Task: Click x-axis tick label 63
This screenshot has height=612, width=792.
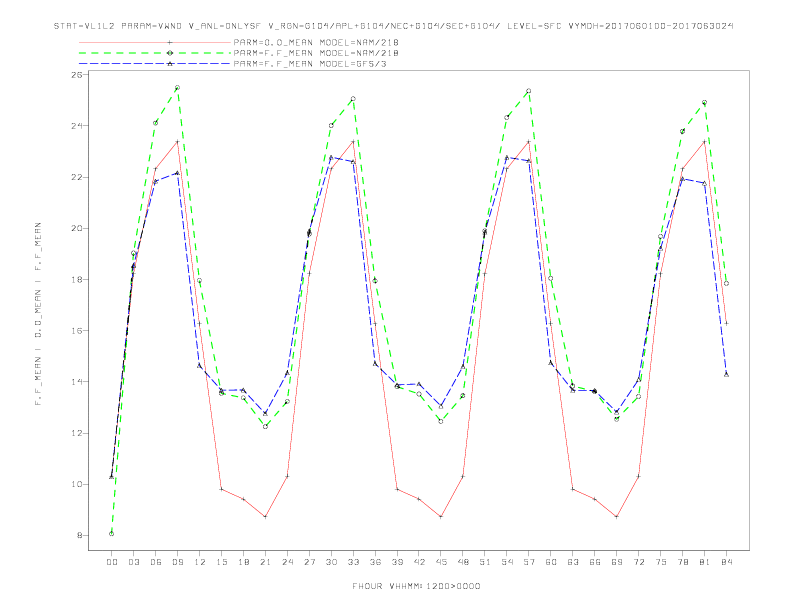Action: point(573,562)
